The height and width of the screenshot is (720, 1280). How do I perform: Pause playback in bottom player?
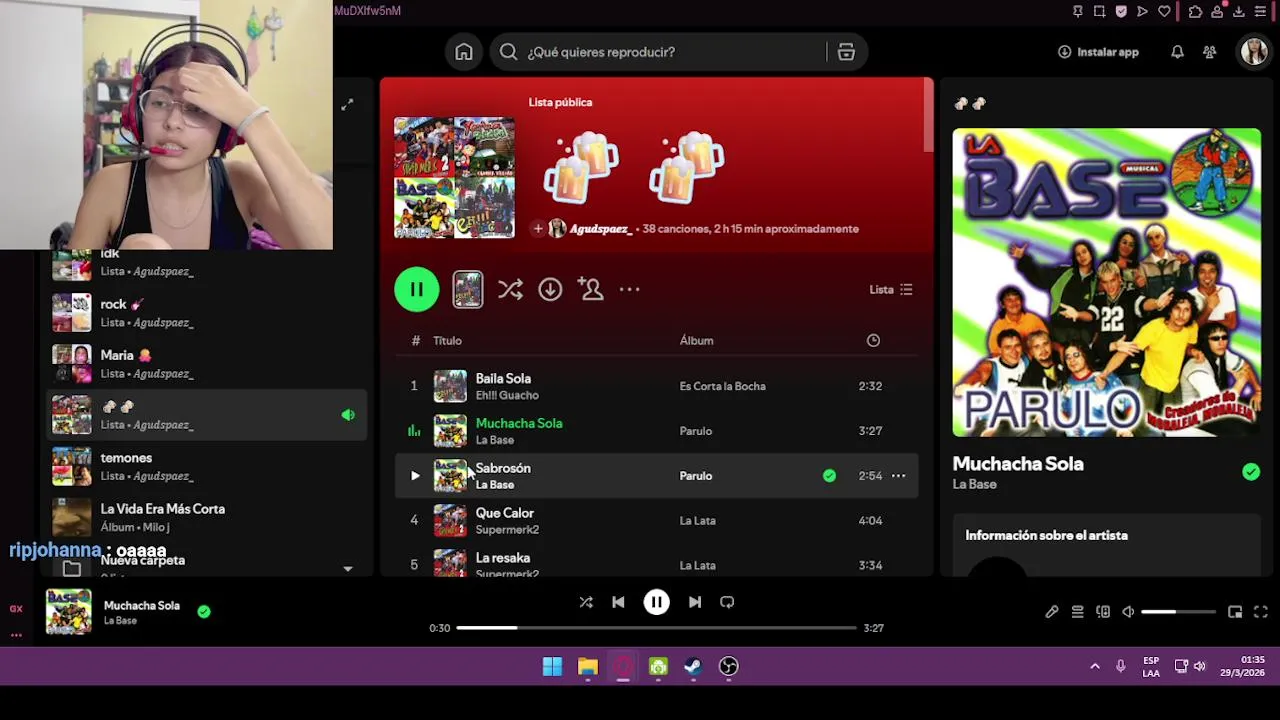(x=656, y=602)
